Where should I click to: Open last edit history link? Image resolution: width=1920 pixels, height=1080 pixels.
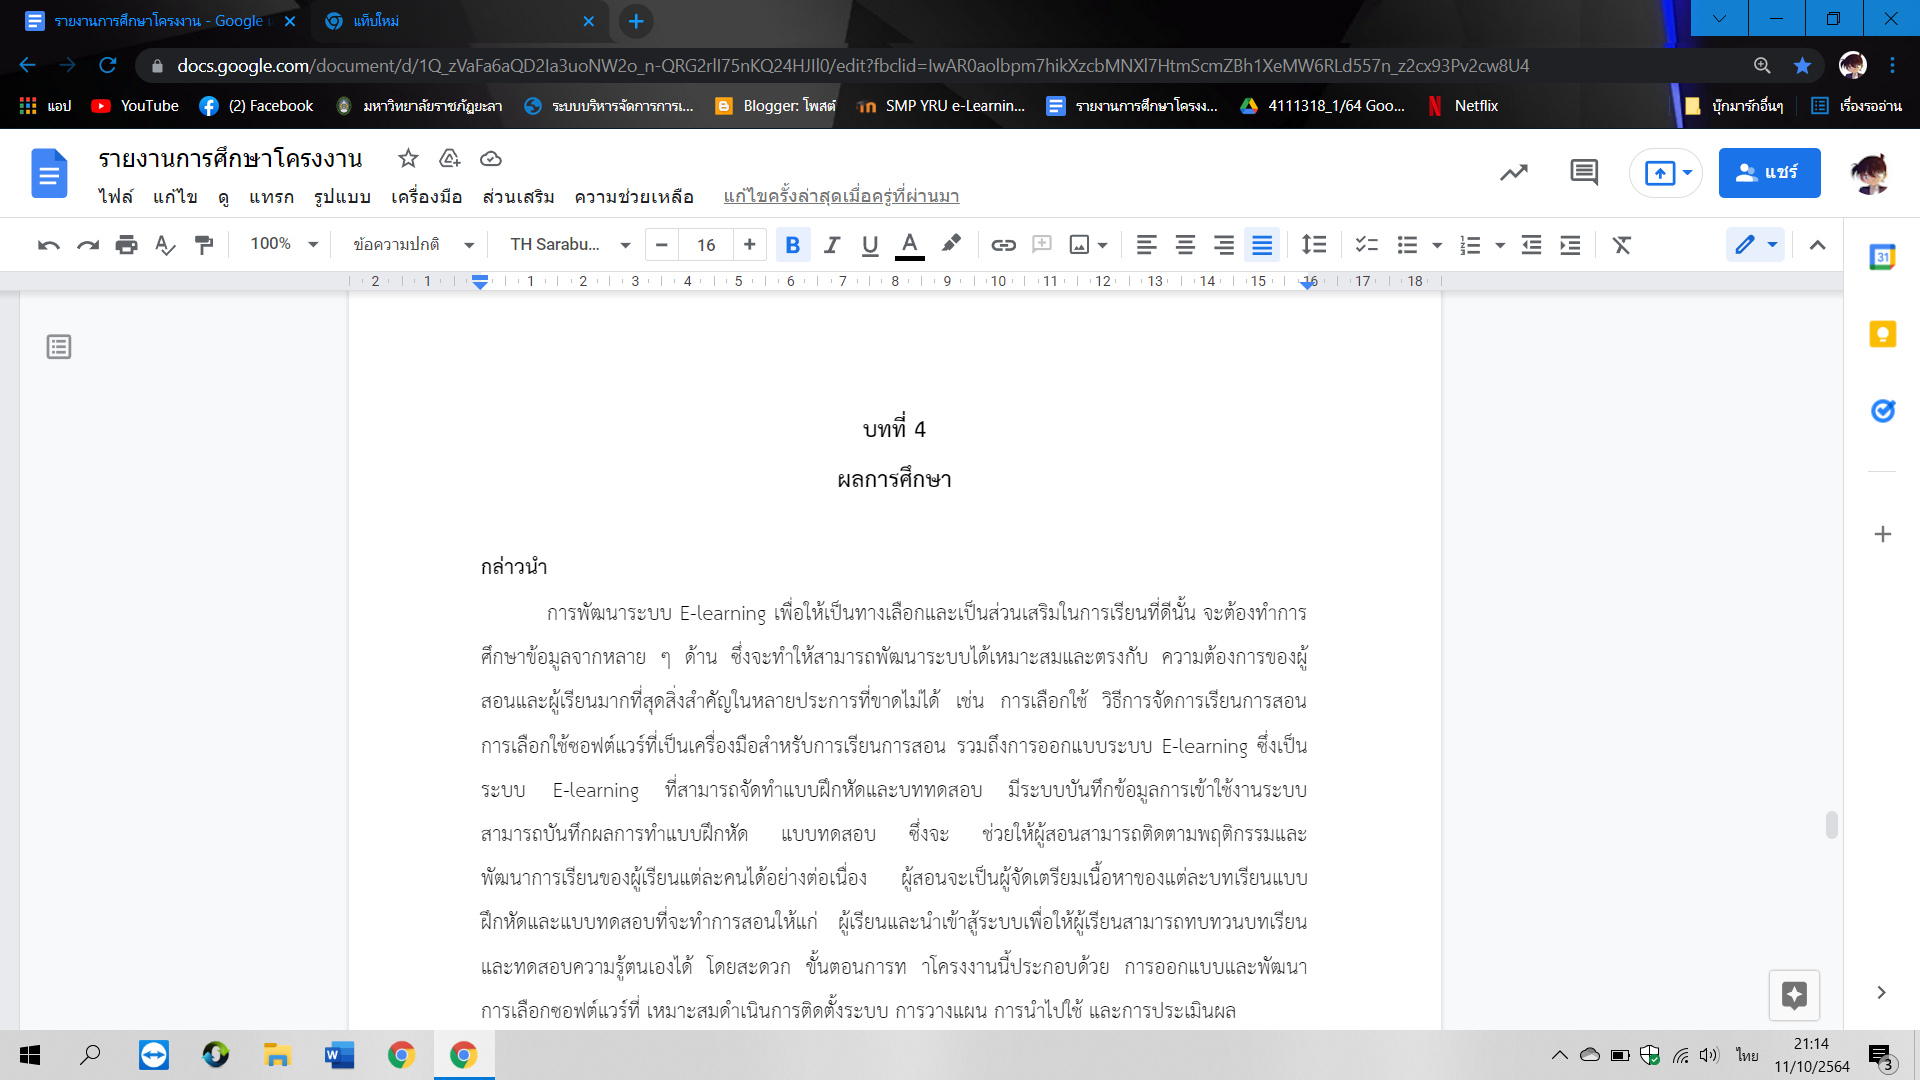(841, 196)
